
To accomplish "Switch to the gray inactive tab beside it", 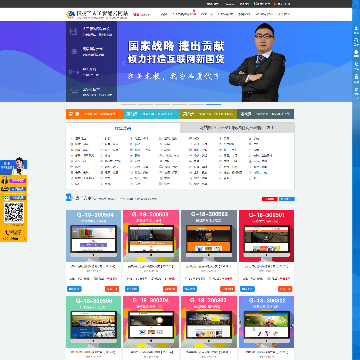I will 237,128.
